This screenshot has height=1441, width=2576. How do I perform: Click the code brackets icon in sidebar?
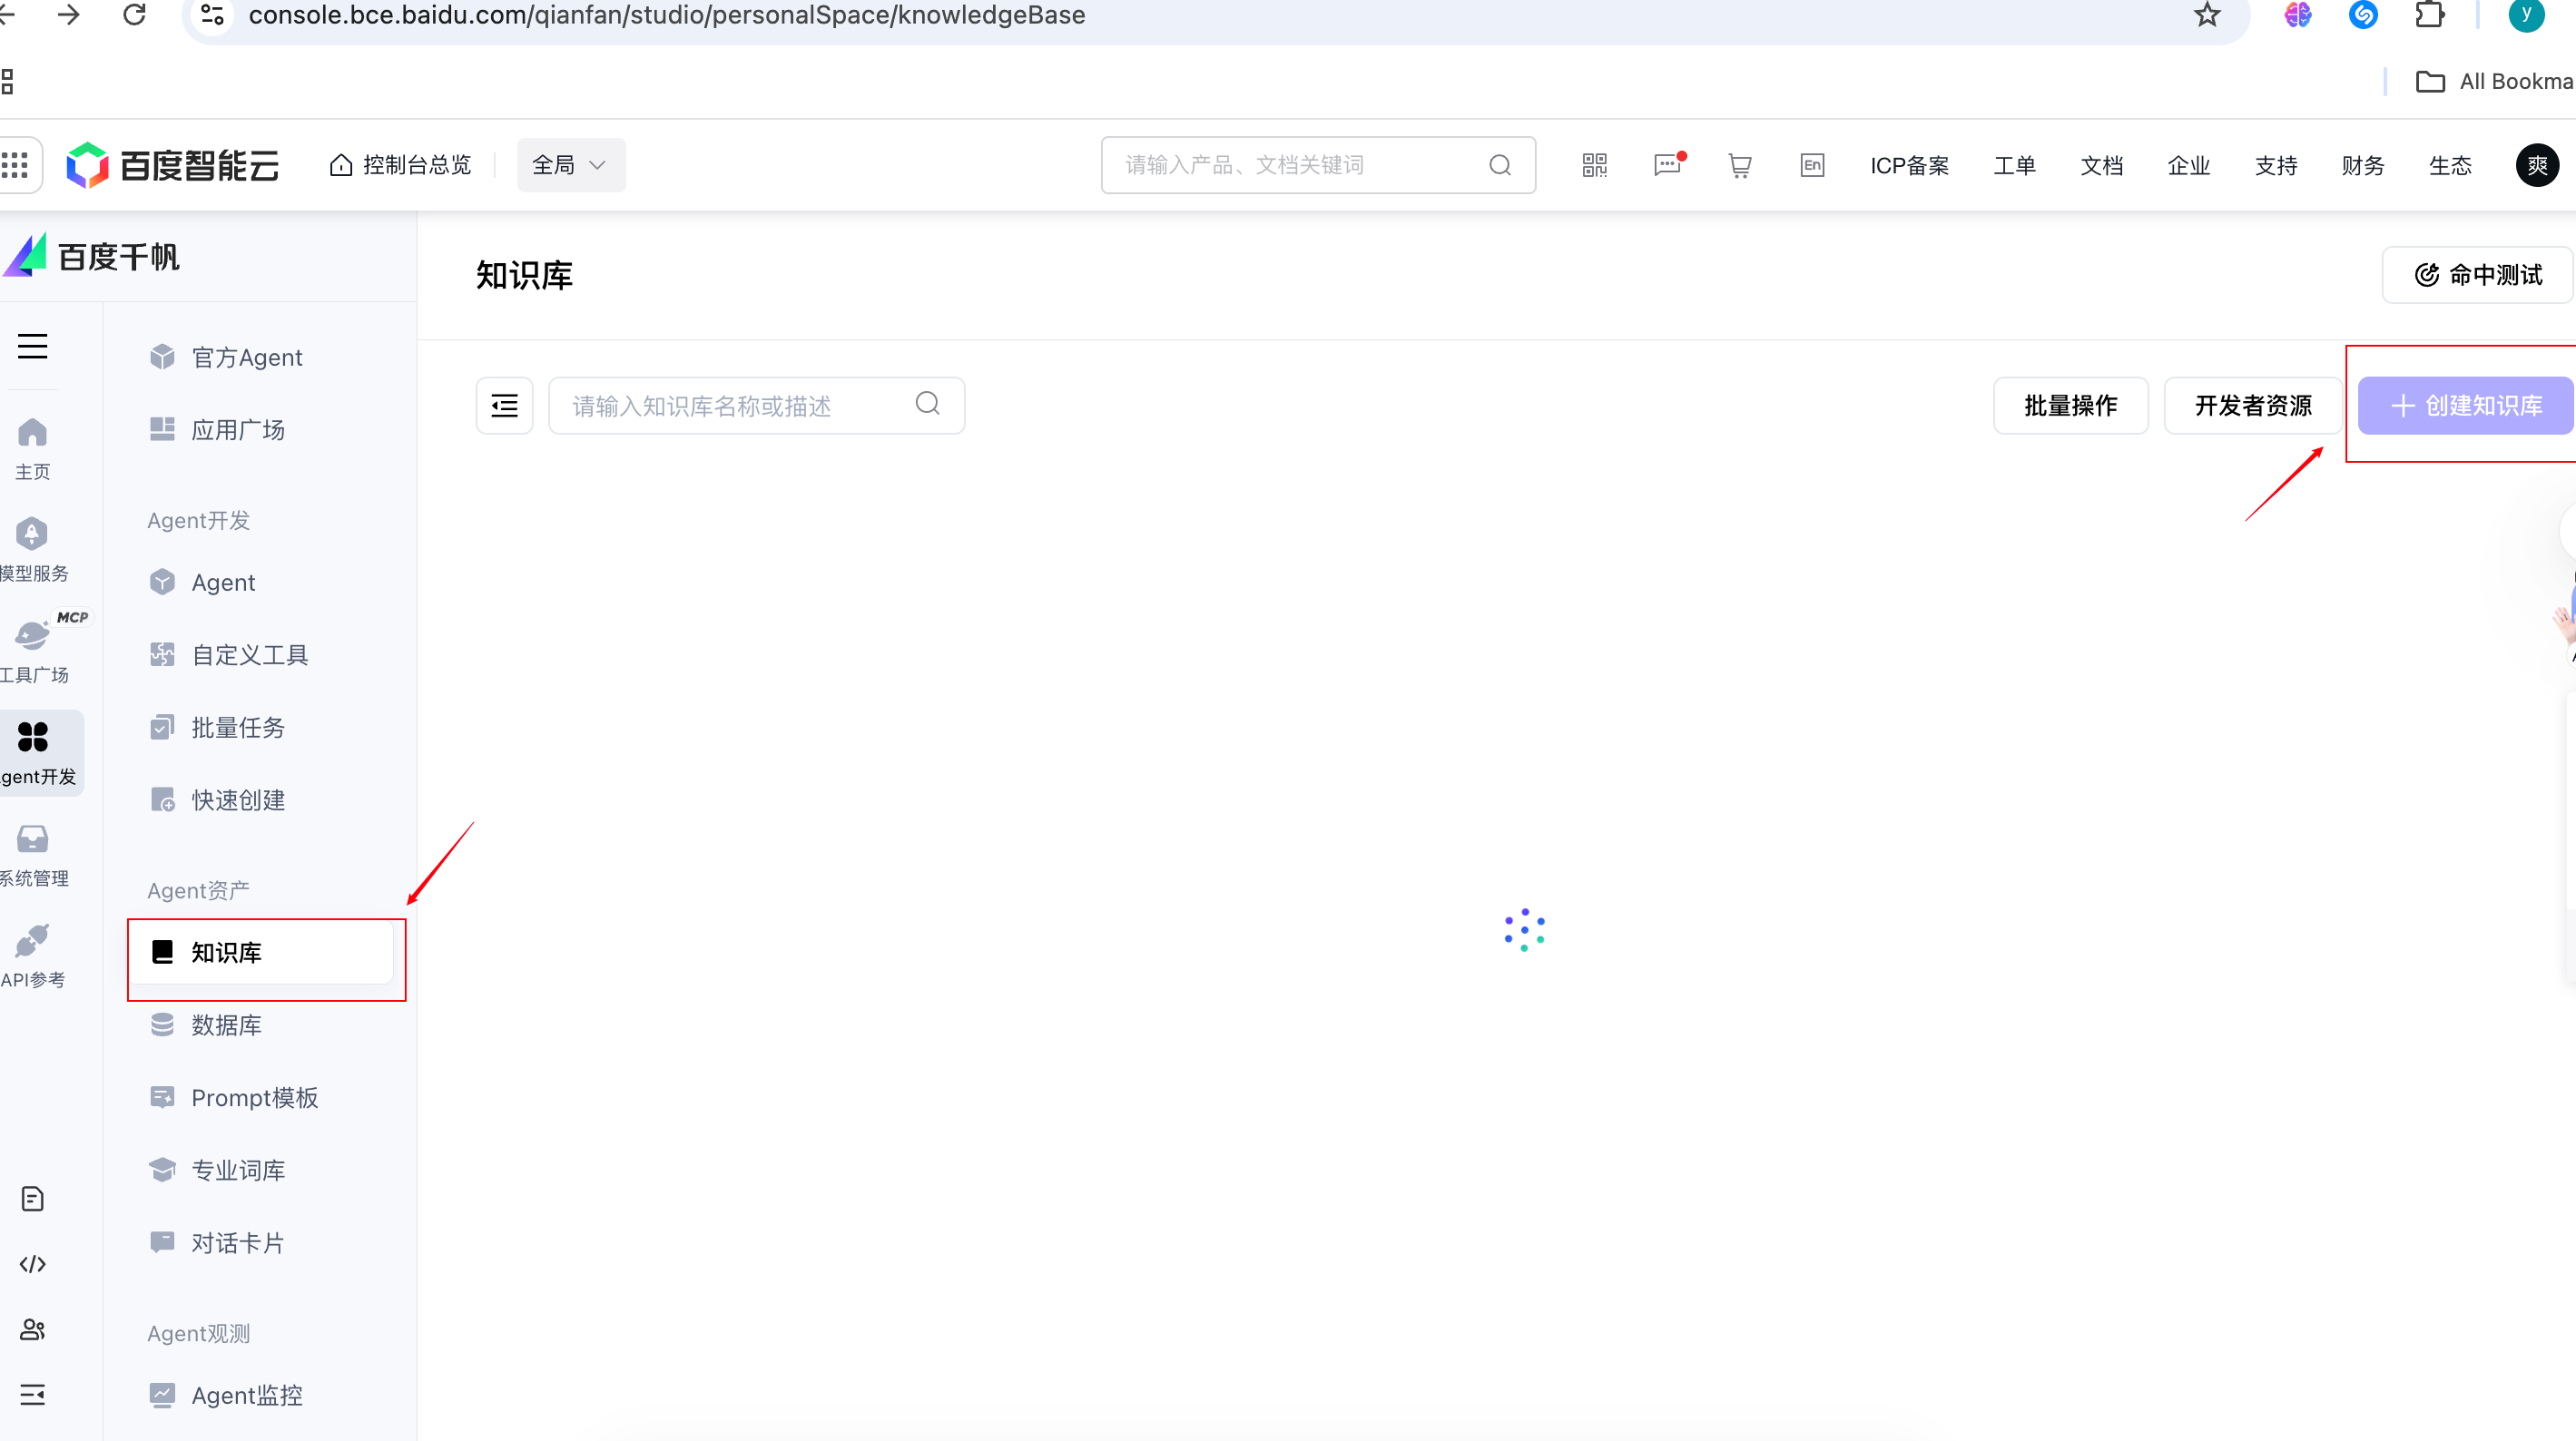tap(32, 1264)
